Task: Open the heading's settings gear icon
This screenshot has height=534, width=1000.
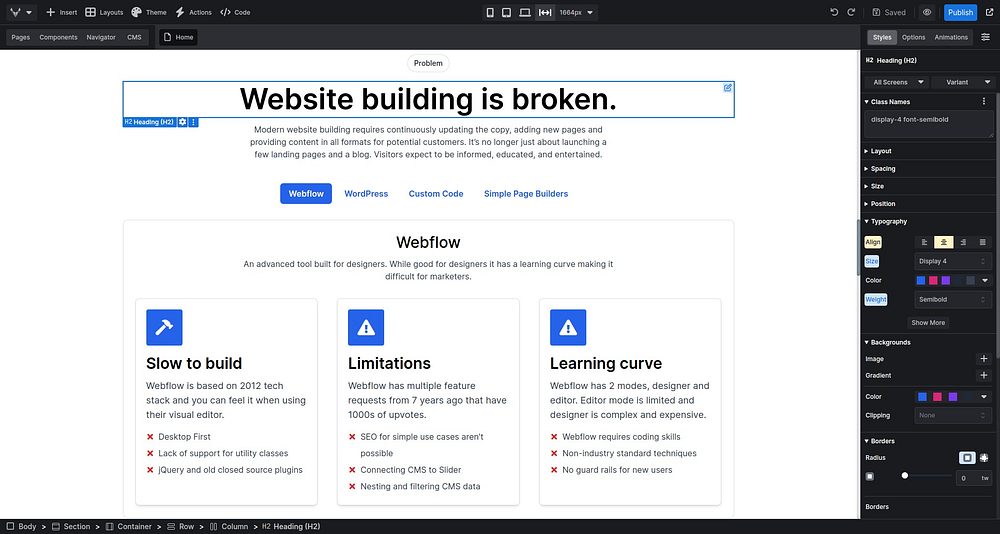Action: tap(182, 122)
